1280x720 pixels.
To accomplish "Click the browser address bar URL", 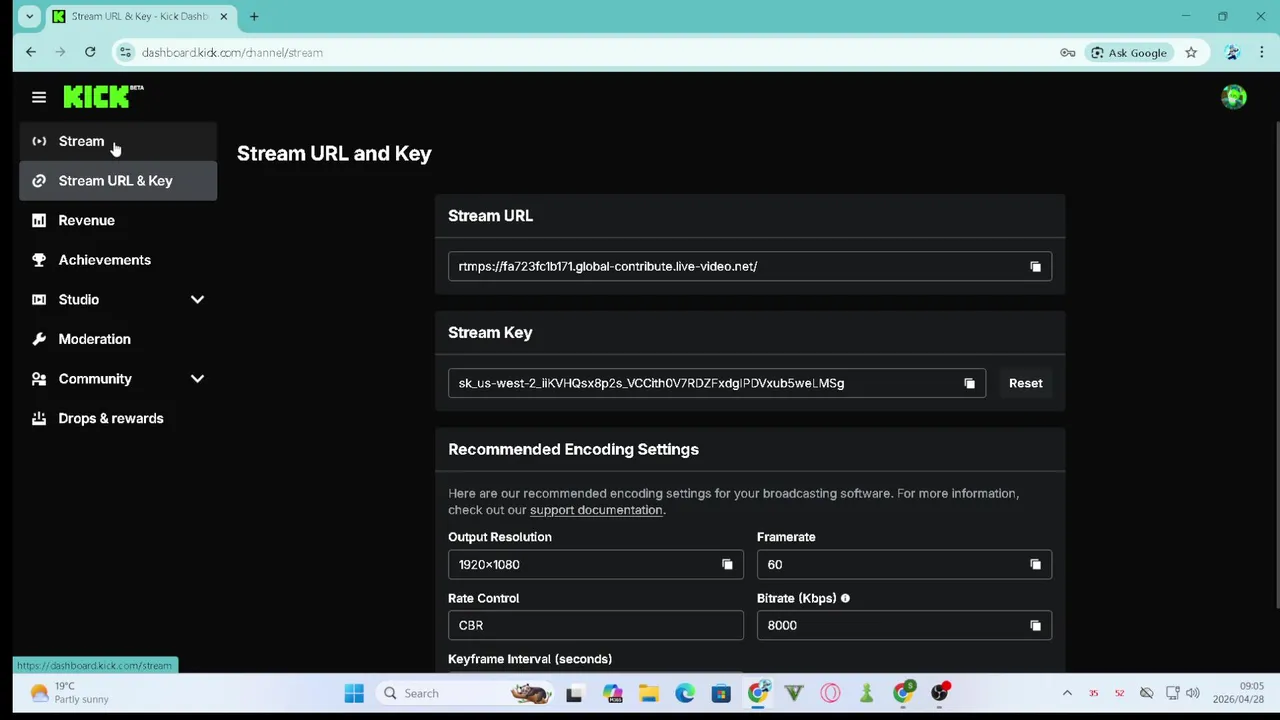I will click(232, 53).
